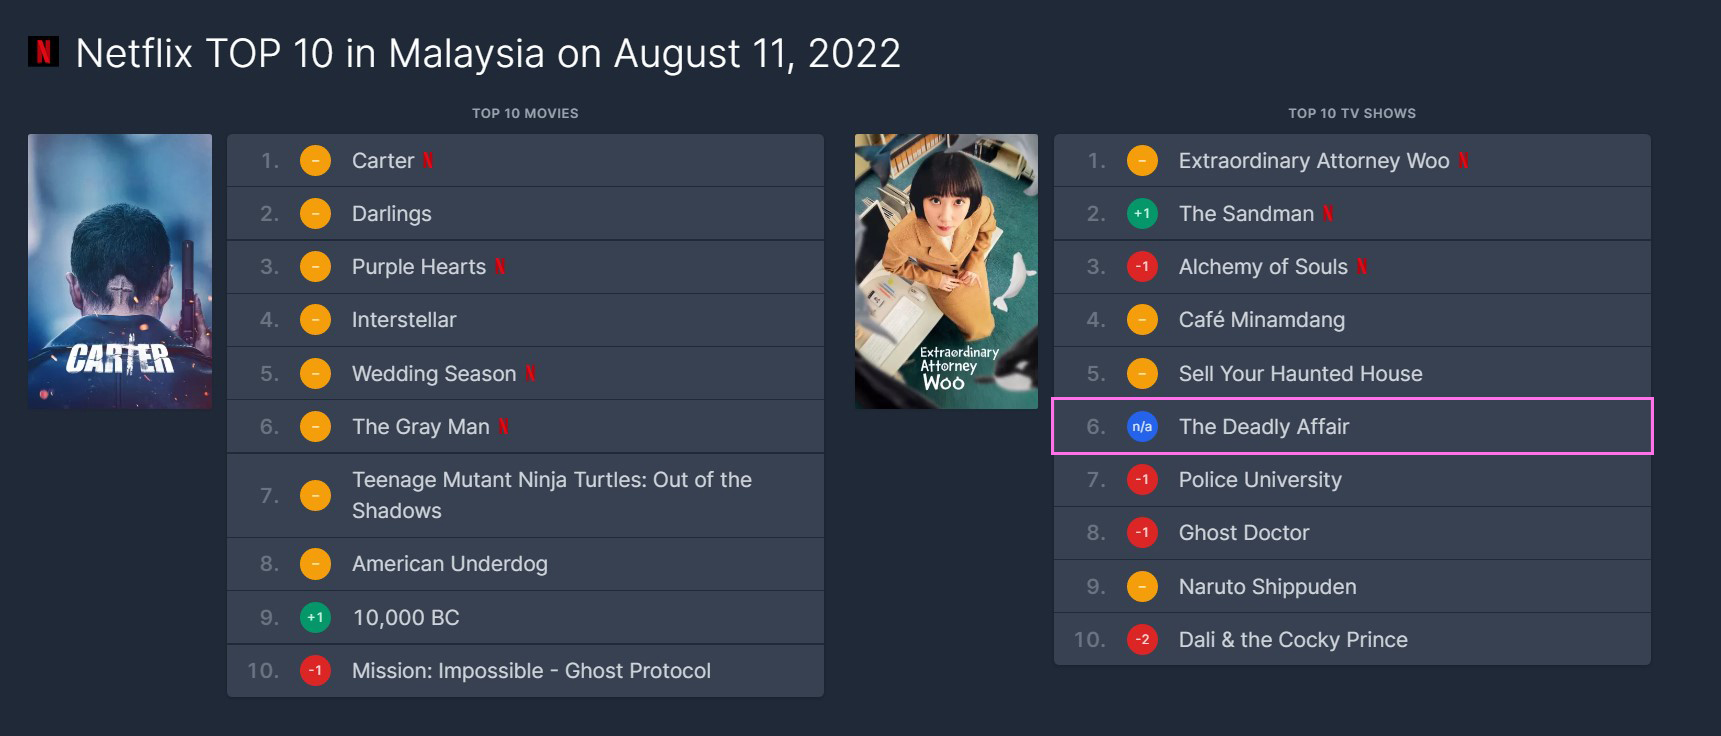Click the Netflix N icon after Alchemy of Souls
Screen dimensions: 1721x736
pyautogui.click(x=1362, y=266)
